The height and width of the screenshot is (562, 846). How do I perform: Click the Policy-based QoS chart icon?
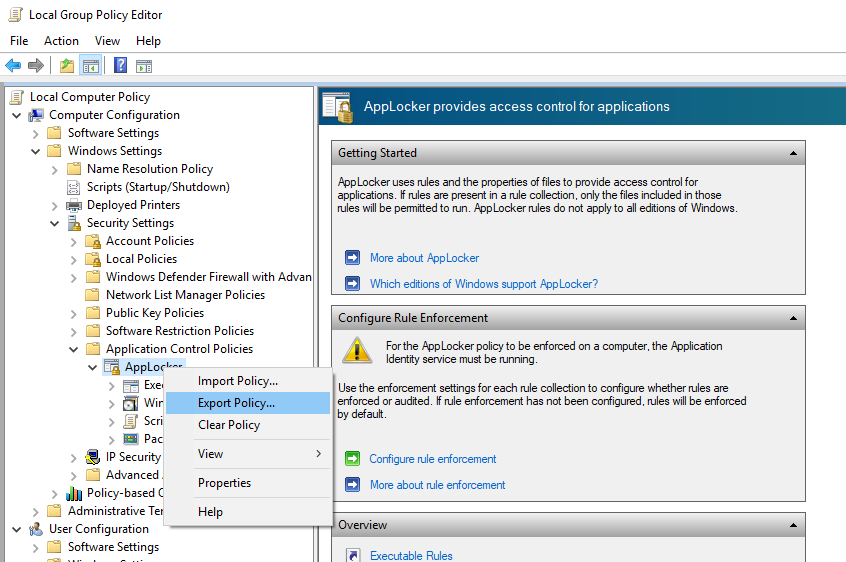tap(74, 493)
